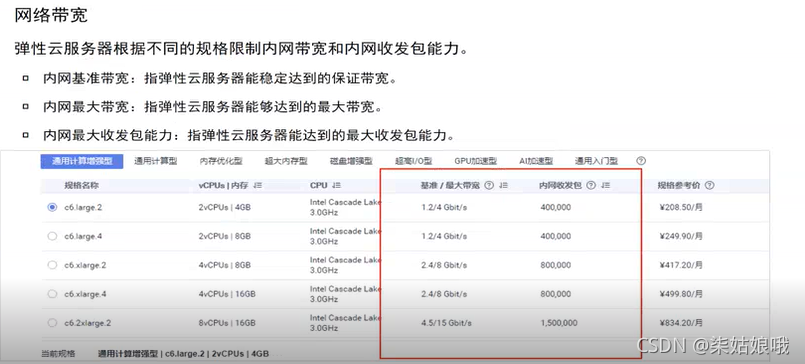Click price ¥499.80/月

pos(680,294)
